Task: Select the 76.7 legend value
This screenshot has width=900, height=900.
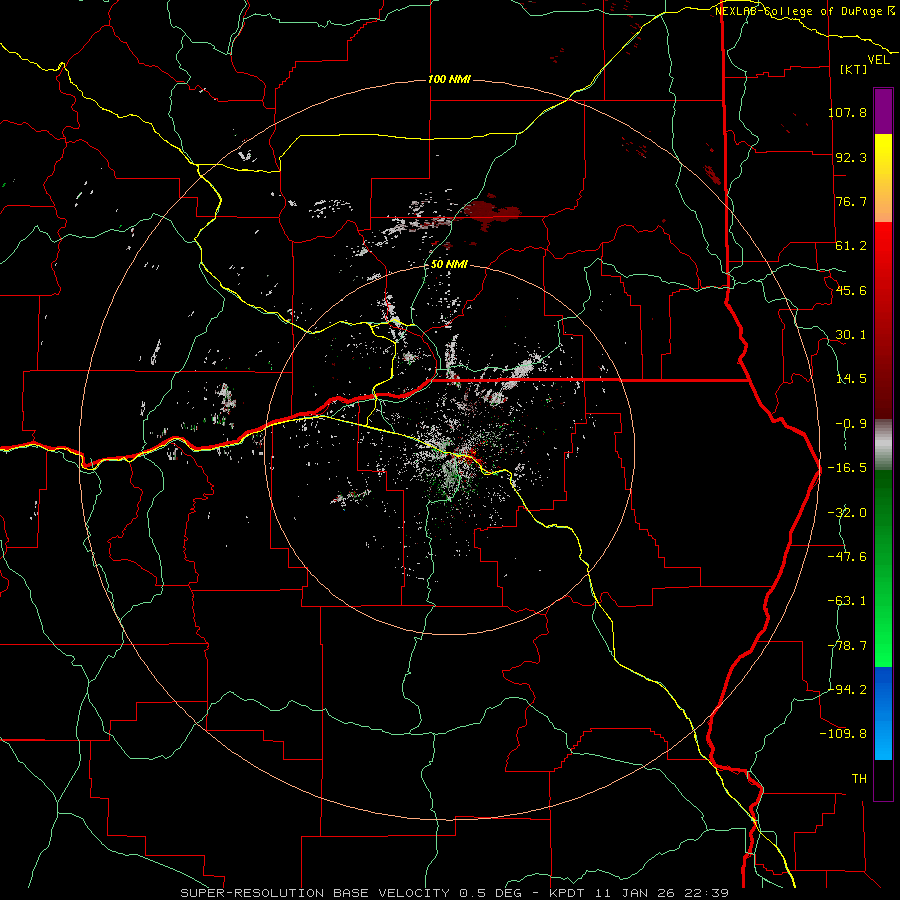Action: coord(851,201)
